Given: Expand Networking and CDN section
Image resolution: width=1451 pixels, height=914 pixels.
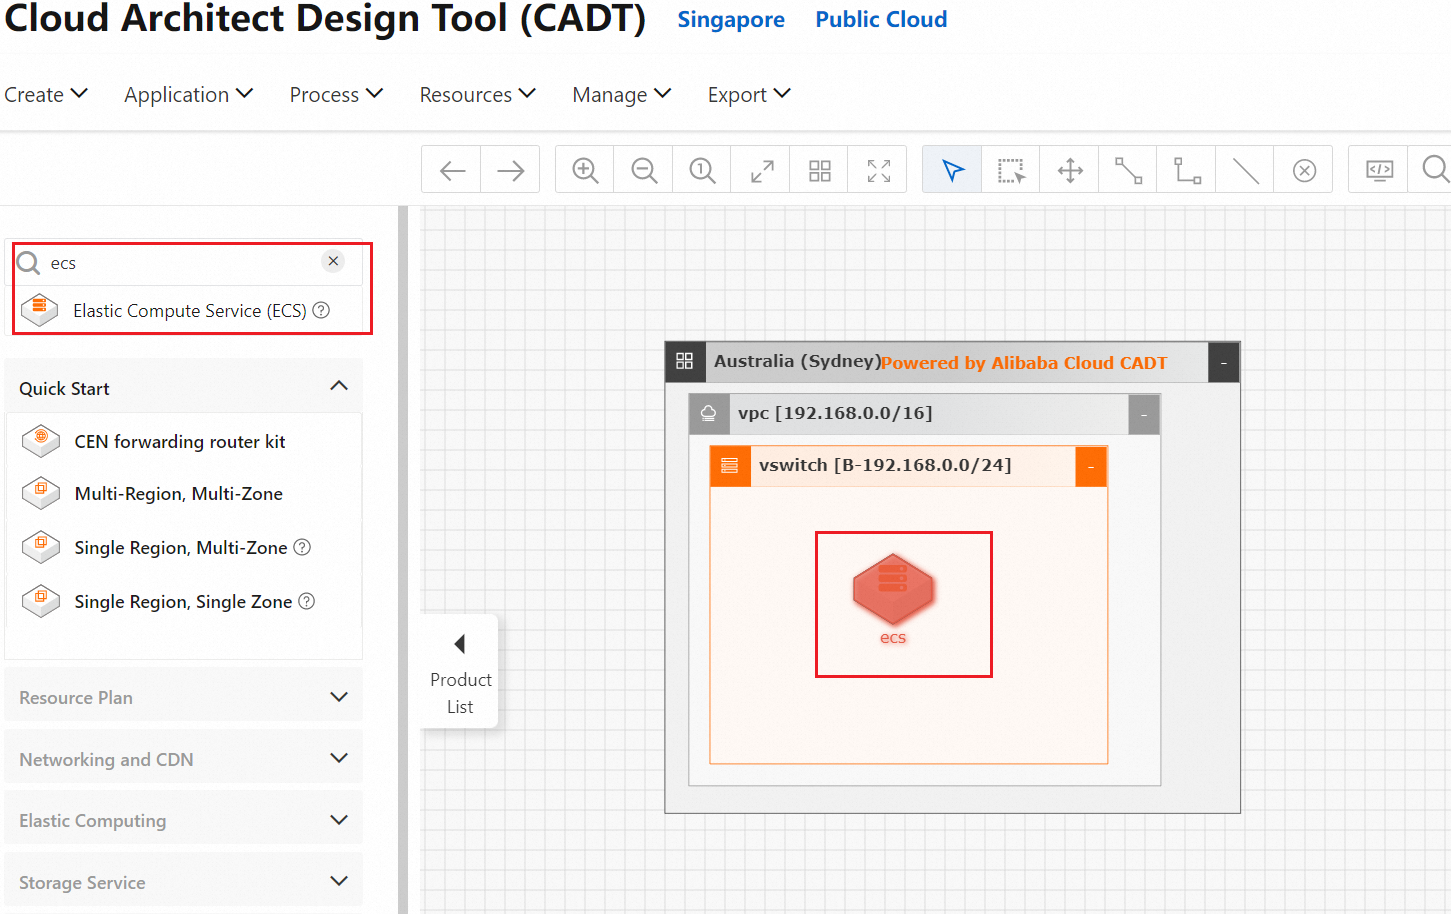Looking at the screenshot, I should click(339, 758).
